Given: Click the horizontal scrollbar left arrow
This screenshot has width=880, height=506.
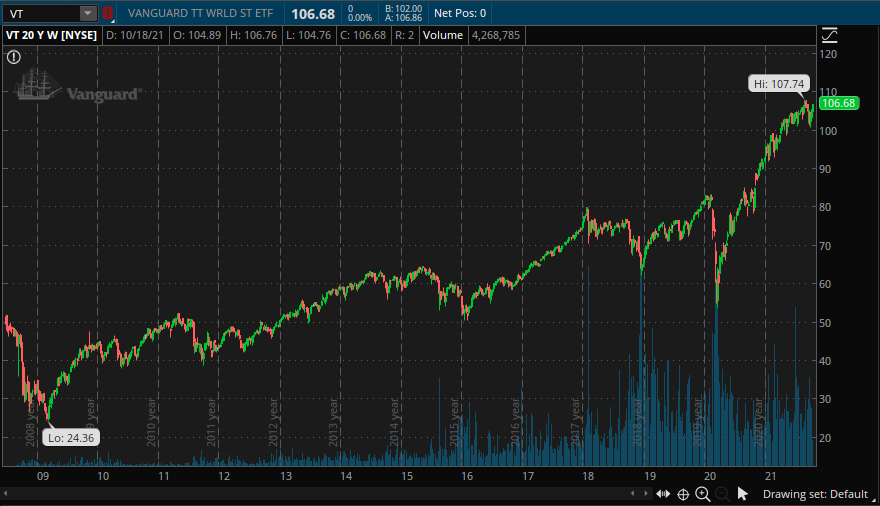Looking at the screenshot, I should [x=6, y=494].
